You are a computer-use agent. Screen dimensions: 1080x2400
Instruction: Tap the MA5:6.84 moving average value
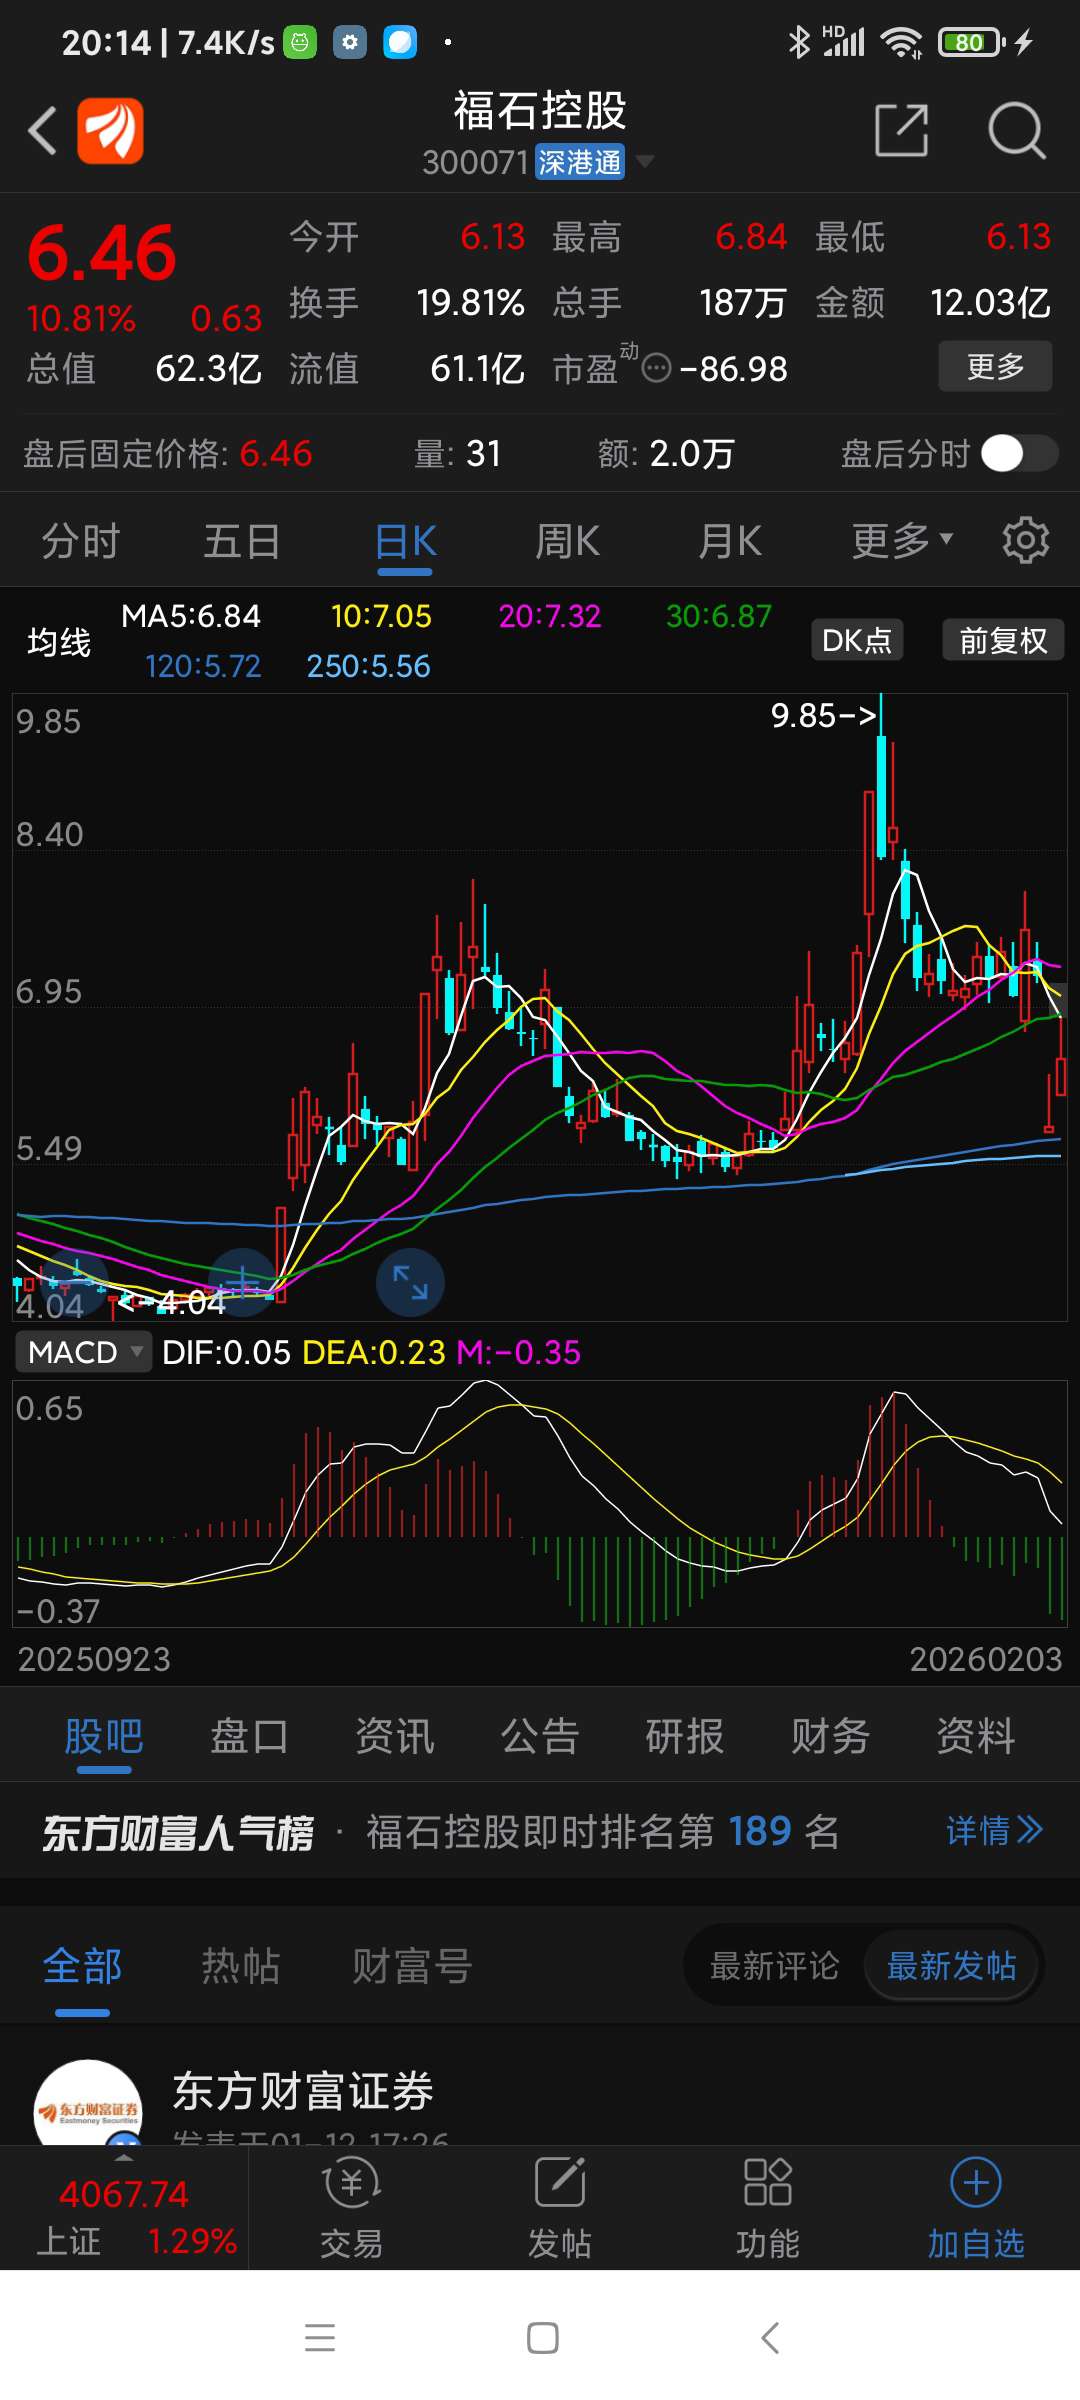191,616
